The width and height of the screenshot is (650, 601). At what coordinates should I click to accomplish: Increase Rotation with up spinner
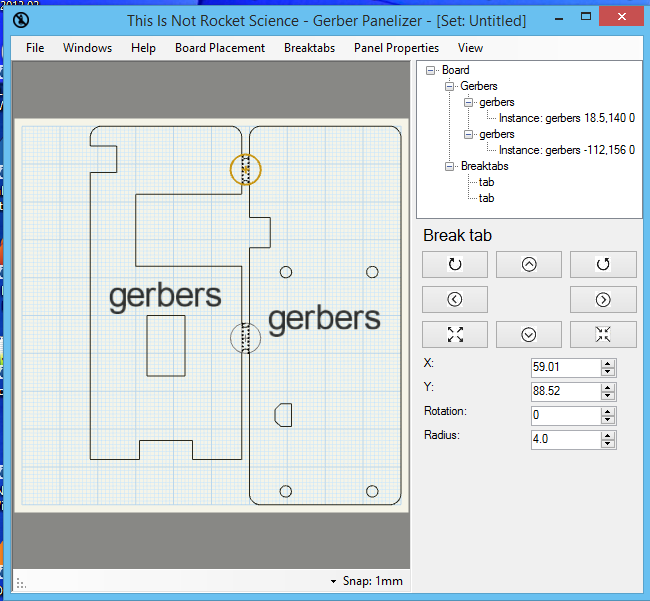click(x=608, y=412)
